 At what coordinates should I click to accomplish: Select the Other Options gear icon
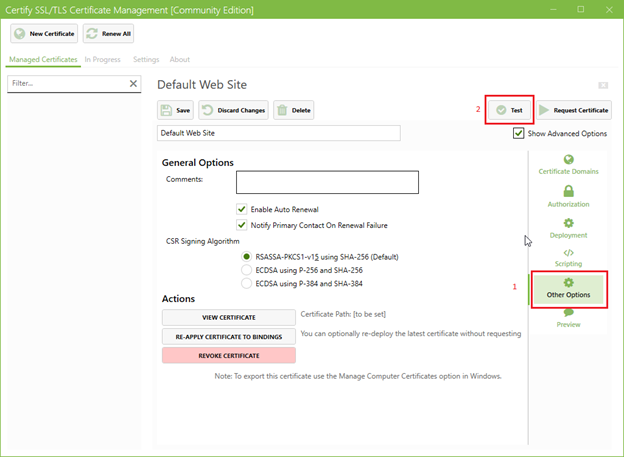568,283
